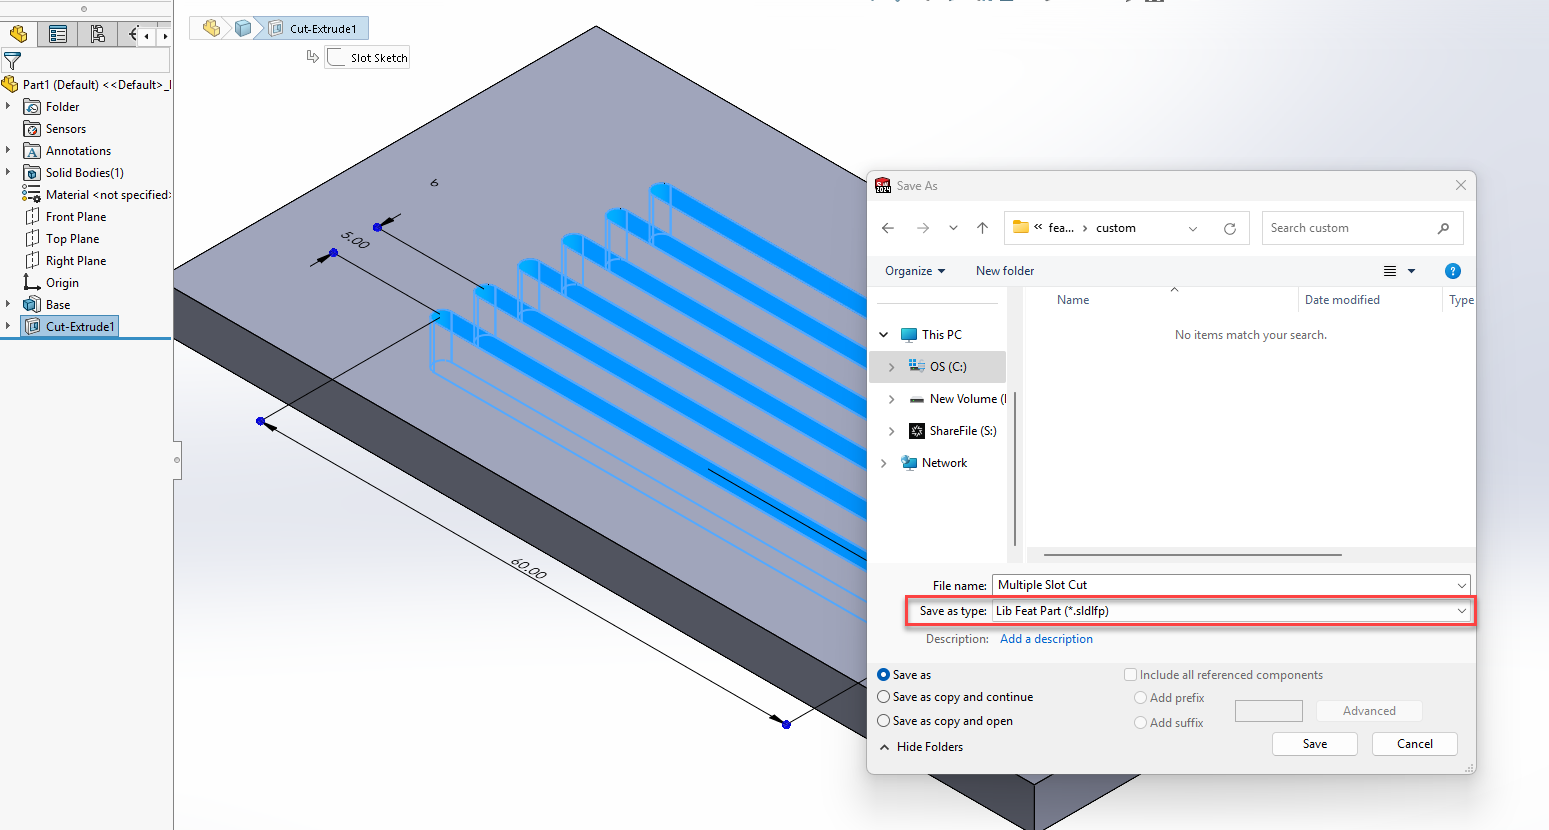Expand the Solid Bodies(1) folder

8,173
